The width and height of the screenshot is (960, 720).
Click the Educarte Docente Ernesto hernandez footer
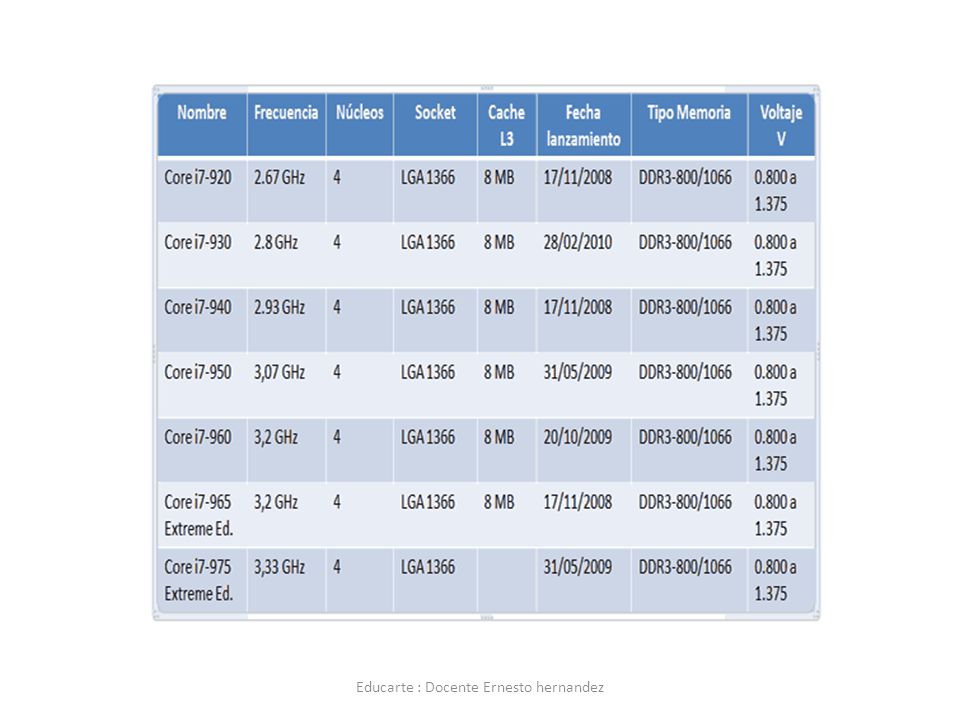point(480,687)
